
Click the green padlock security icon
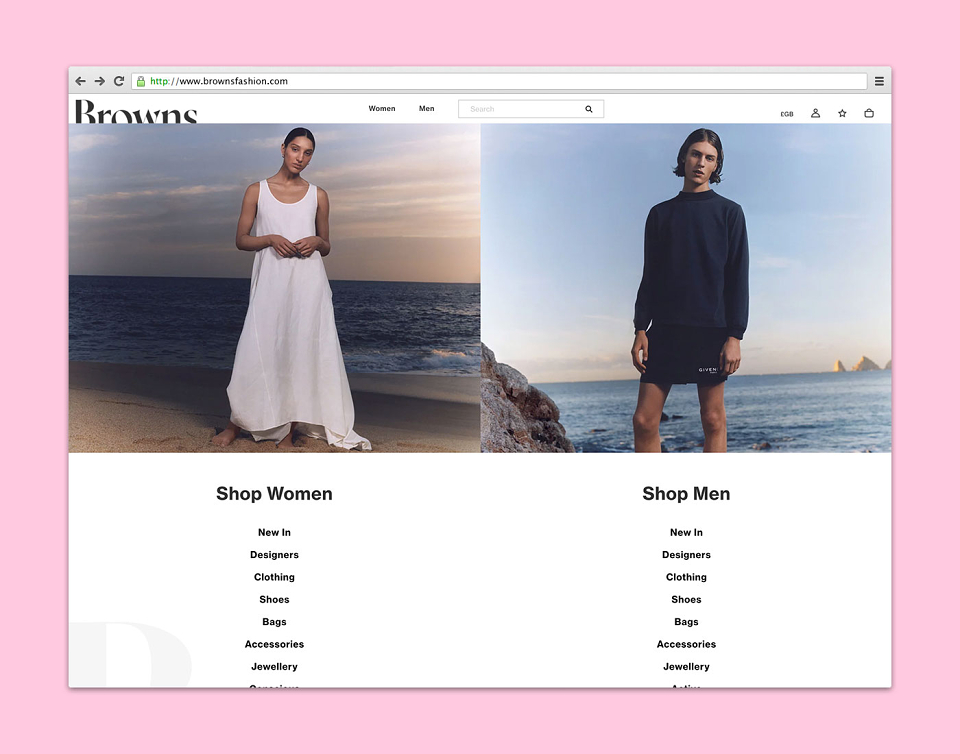pyautogui.click(x=141, y=81)
